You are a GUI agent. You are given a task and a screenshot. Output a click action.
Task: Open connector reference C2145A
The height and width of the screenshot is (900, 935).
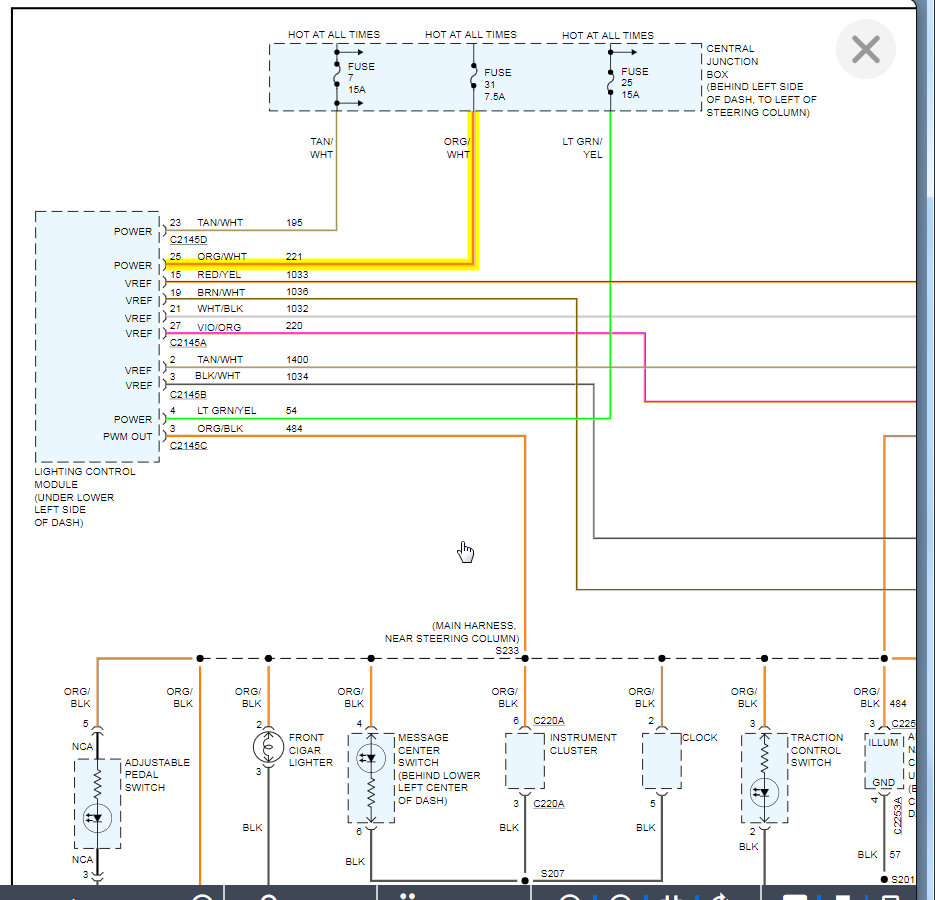[188, 343]
